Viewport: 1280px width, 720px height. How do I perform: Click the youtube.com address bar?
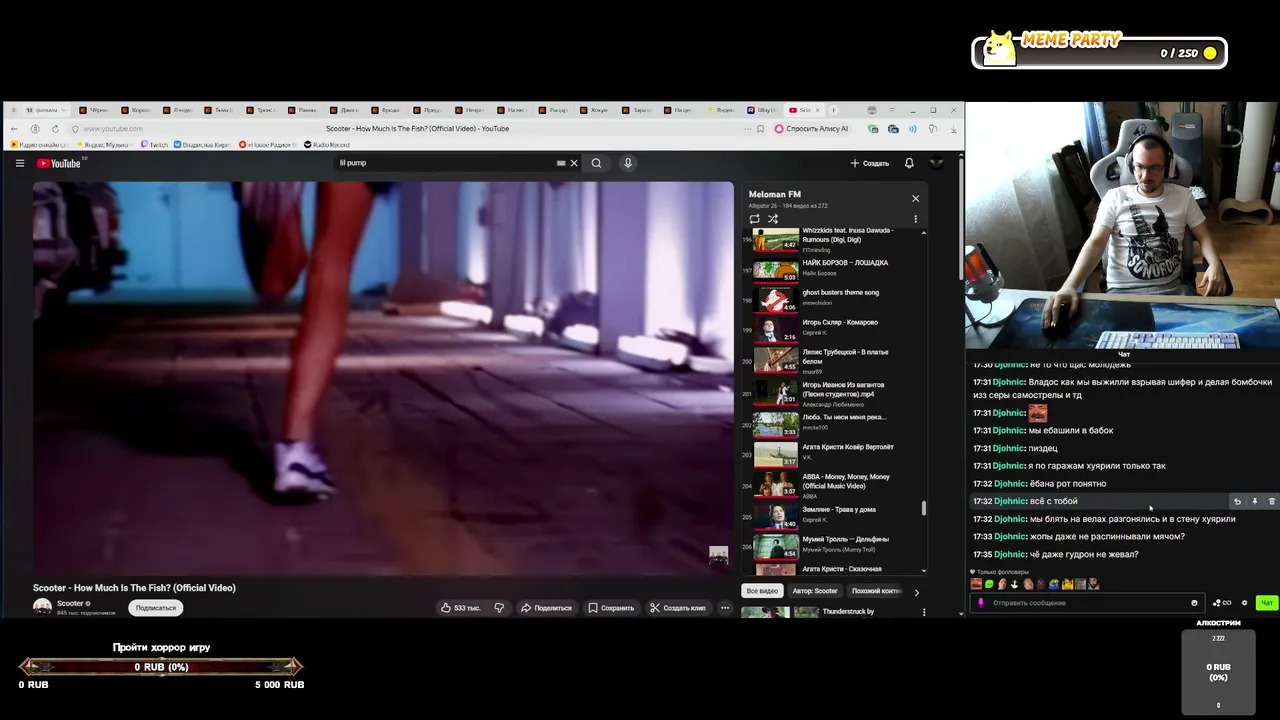coord(113,129)
